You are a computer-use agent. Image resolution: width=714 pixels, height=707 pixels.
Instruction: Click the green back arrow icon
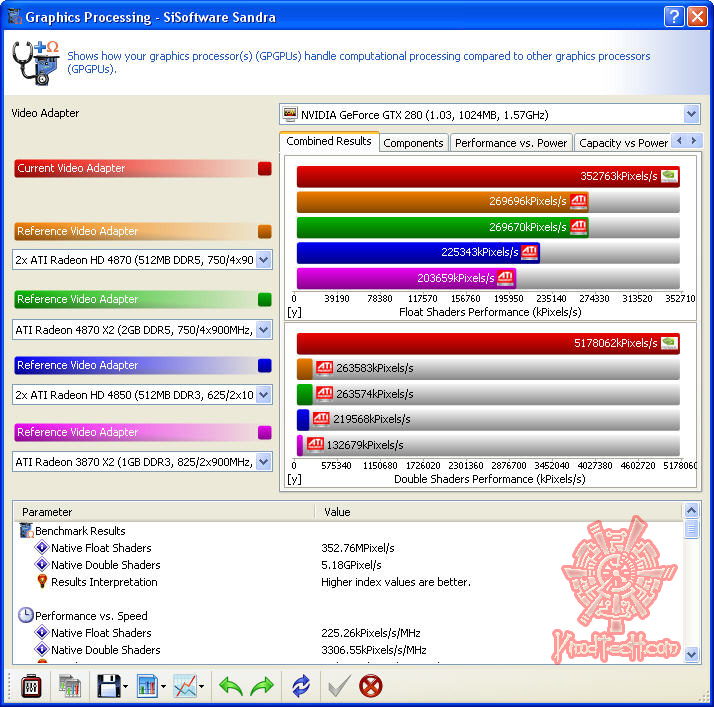tap(231, 686)
